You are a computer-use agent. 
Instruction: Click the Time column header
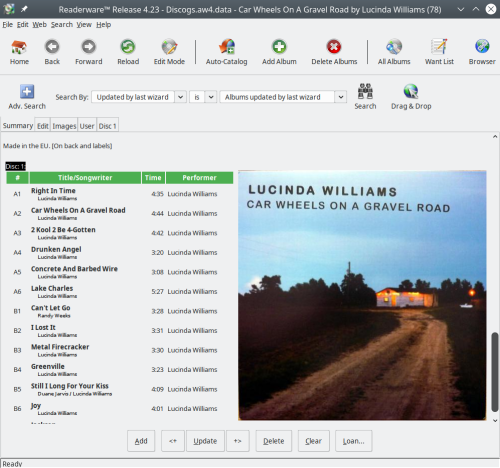pos(153,178)
